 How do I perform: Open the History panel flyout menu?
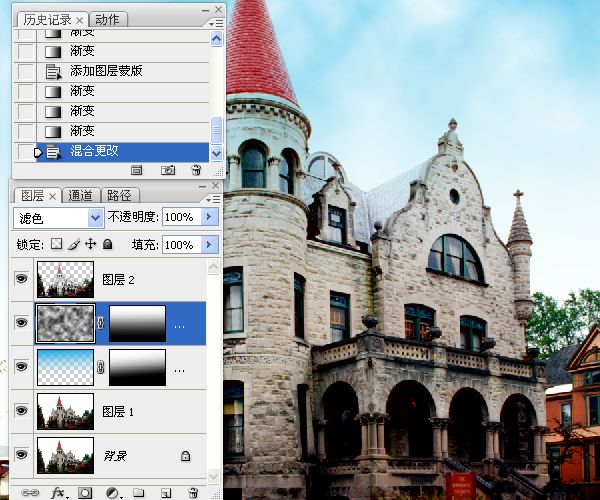tap(217, 24)
